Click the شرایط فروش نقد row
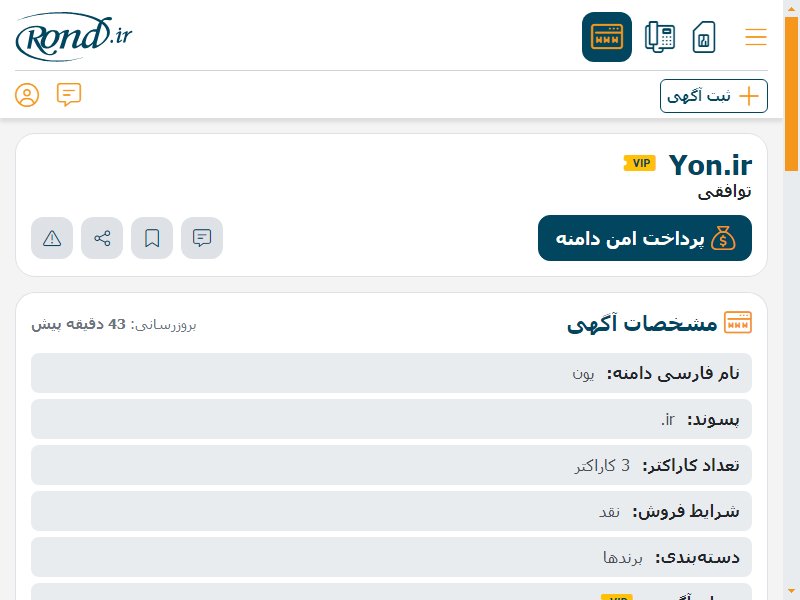The width and height of the screenshot is (800, 600). point(391,511)
